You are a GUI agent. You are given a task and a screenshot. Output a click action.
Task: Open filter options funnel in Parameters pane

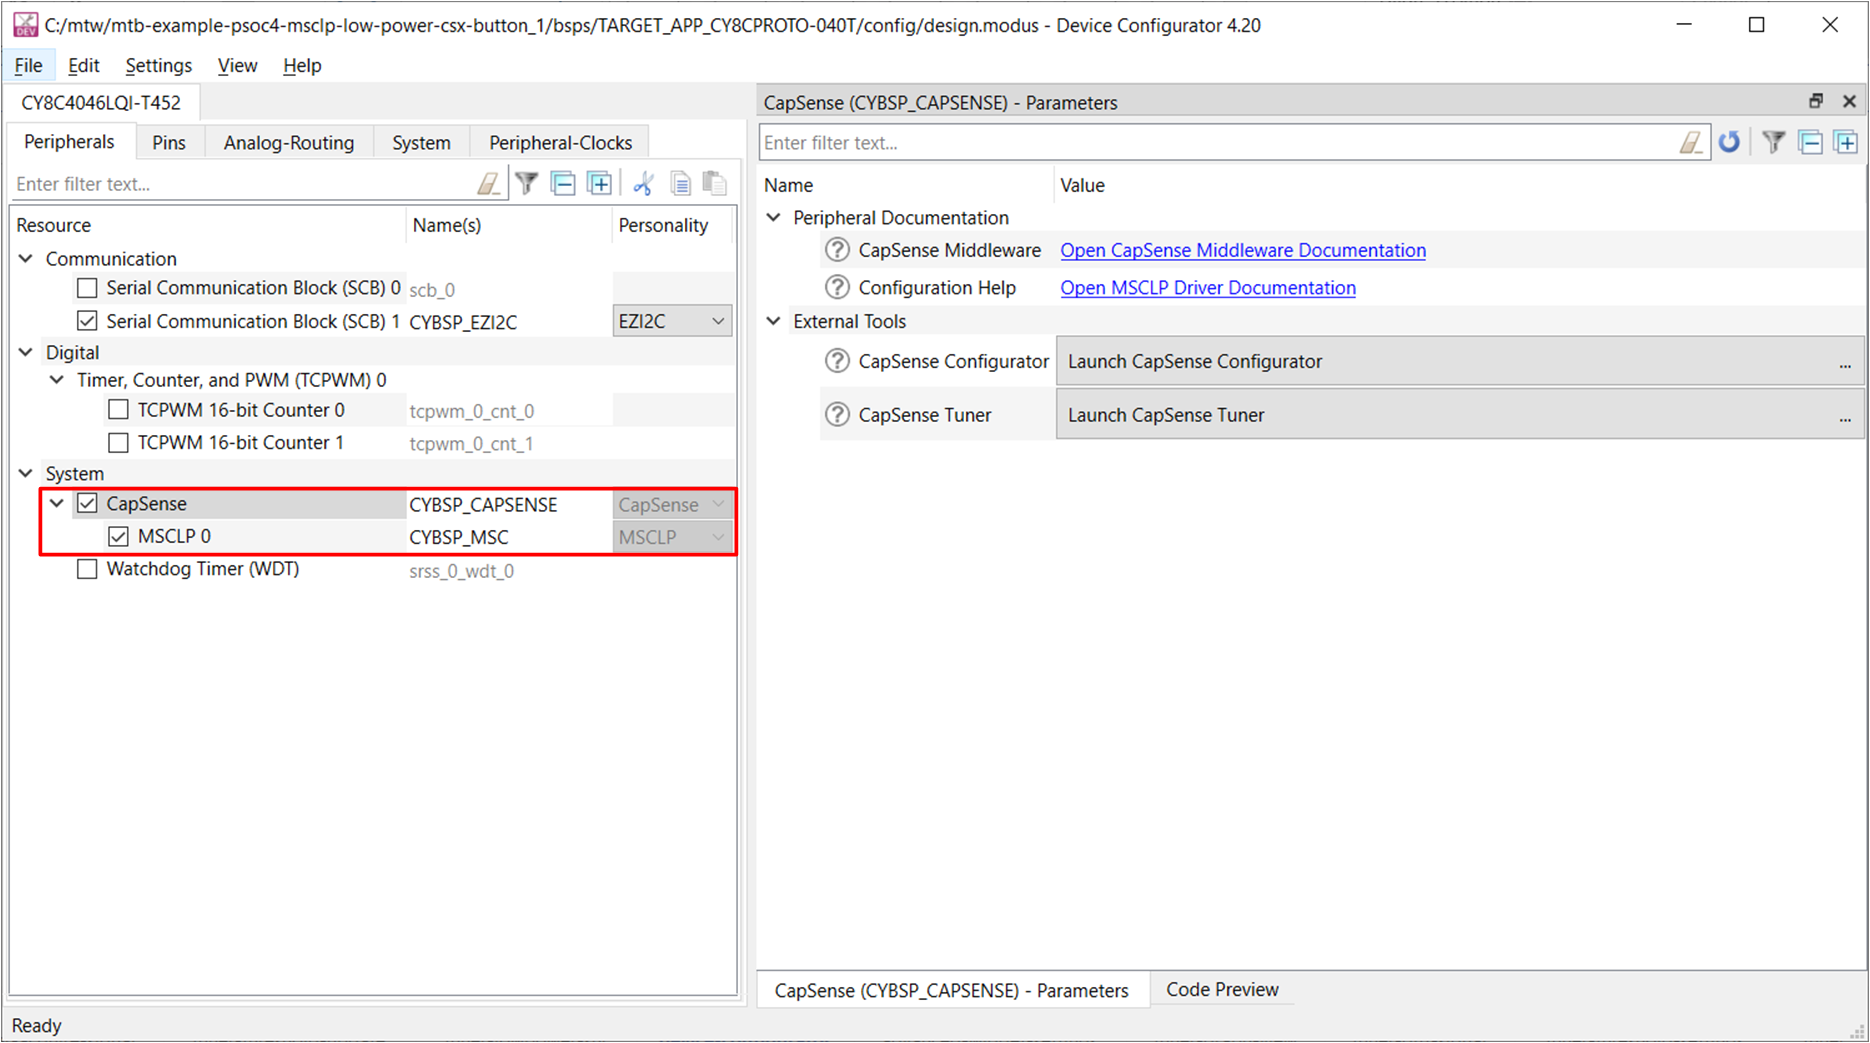click(x=1773, y=142)
